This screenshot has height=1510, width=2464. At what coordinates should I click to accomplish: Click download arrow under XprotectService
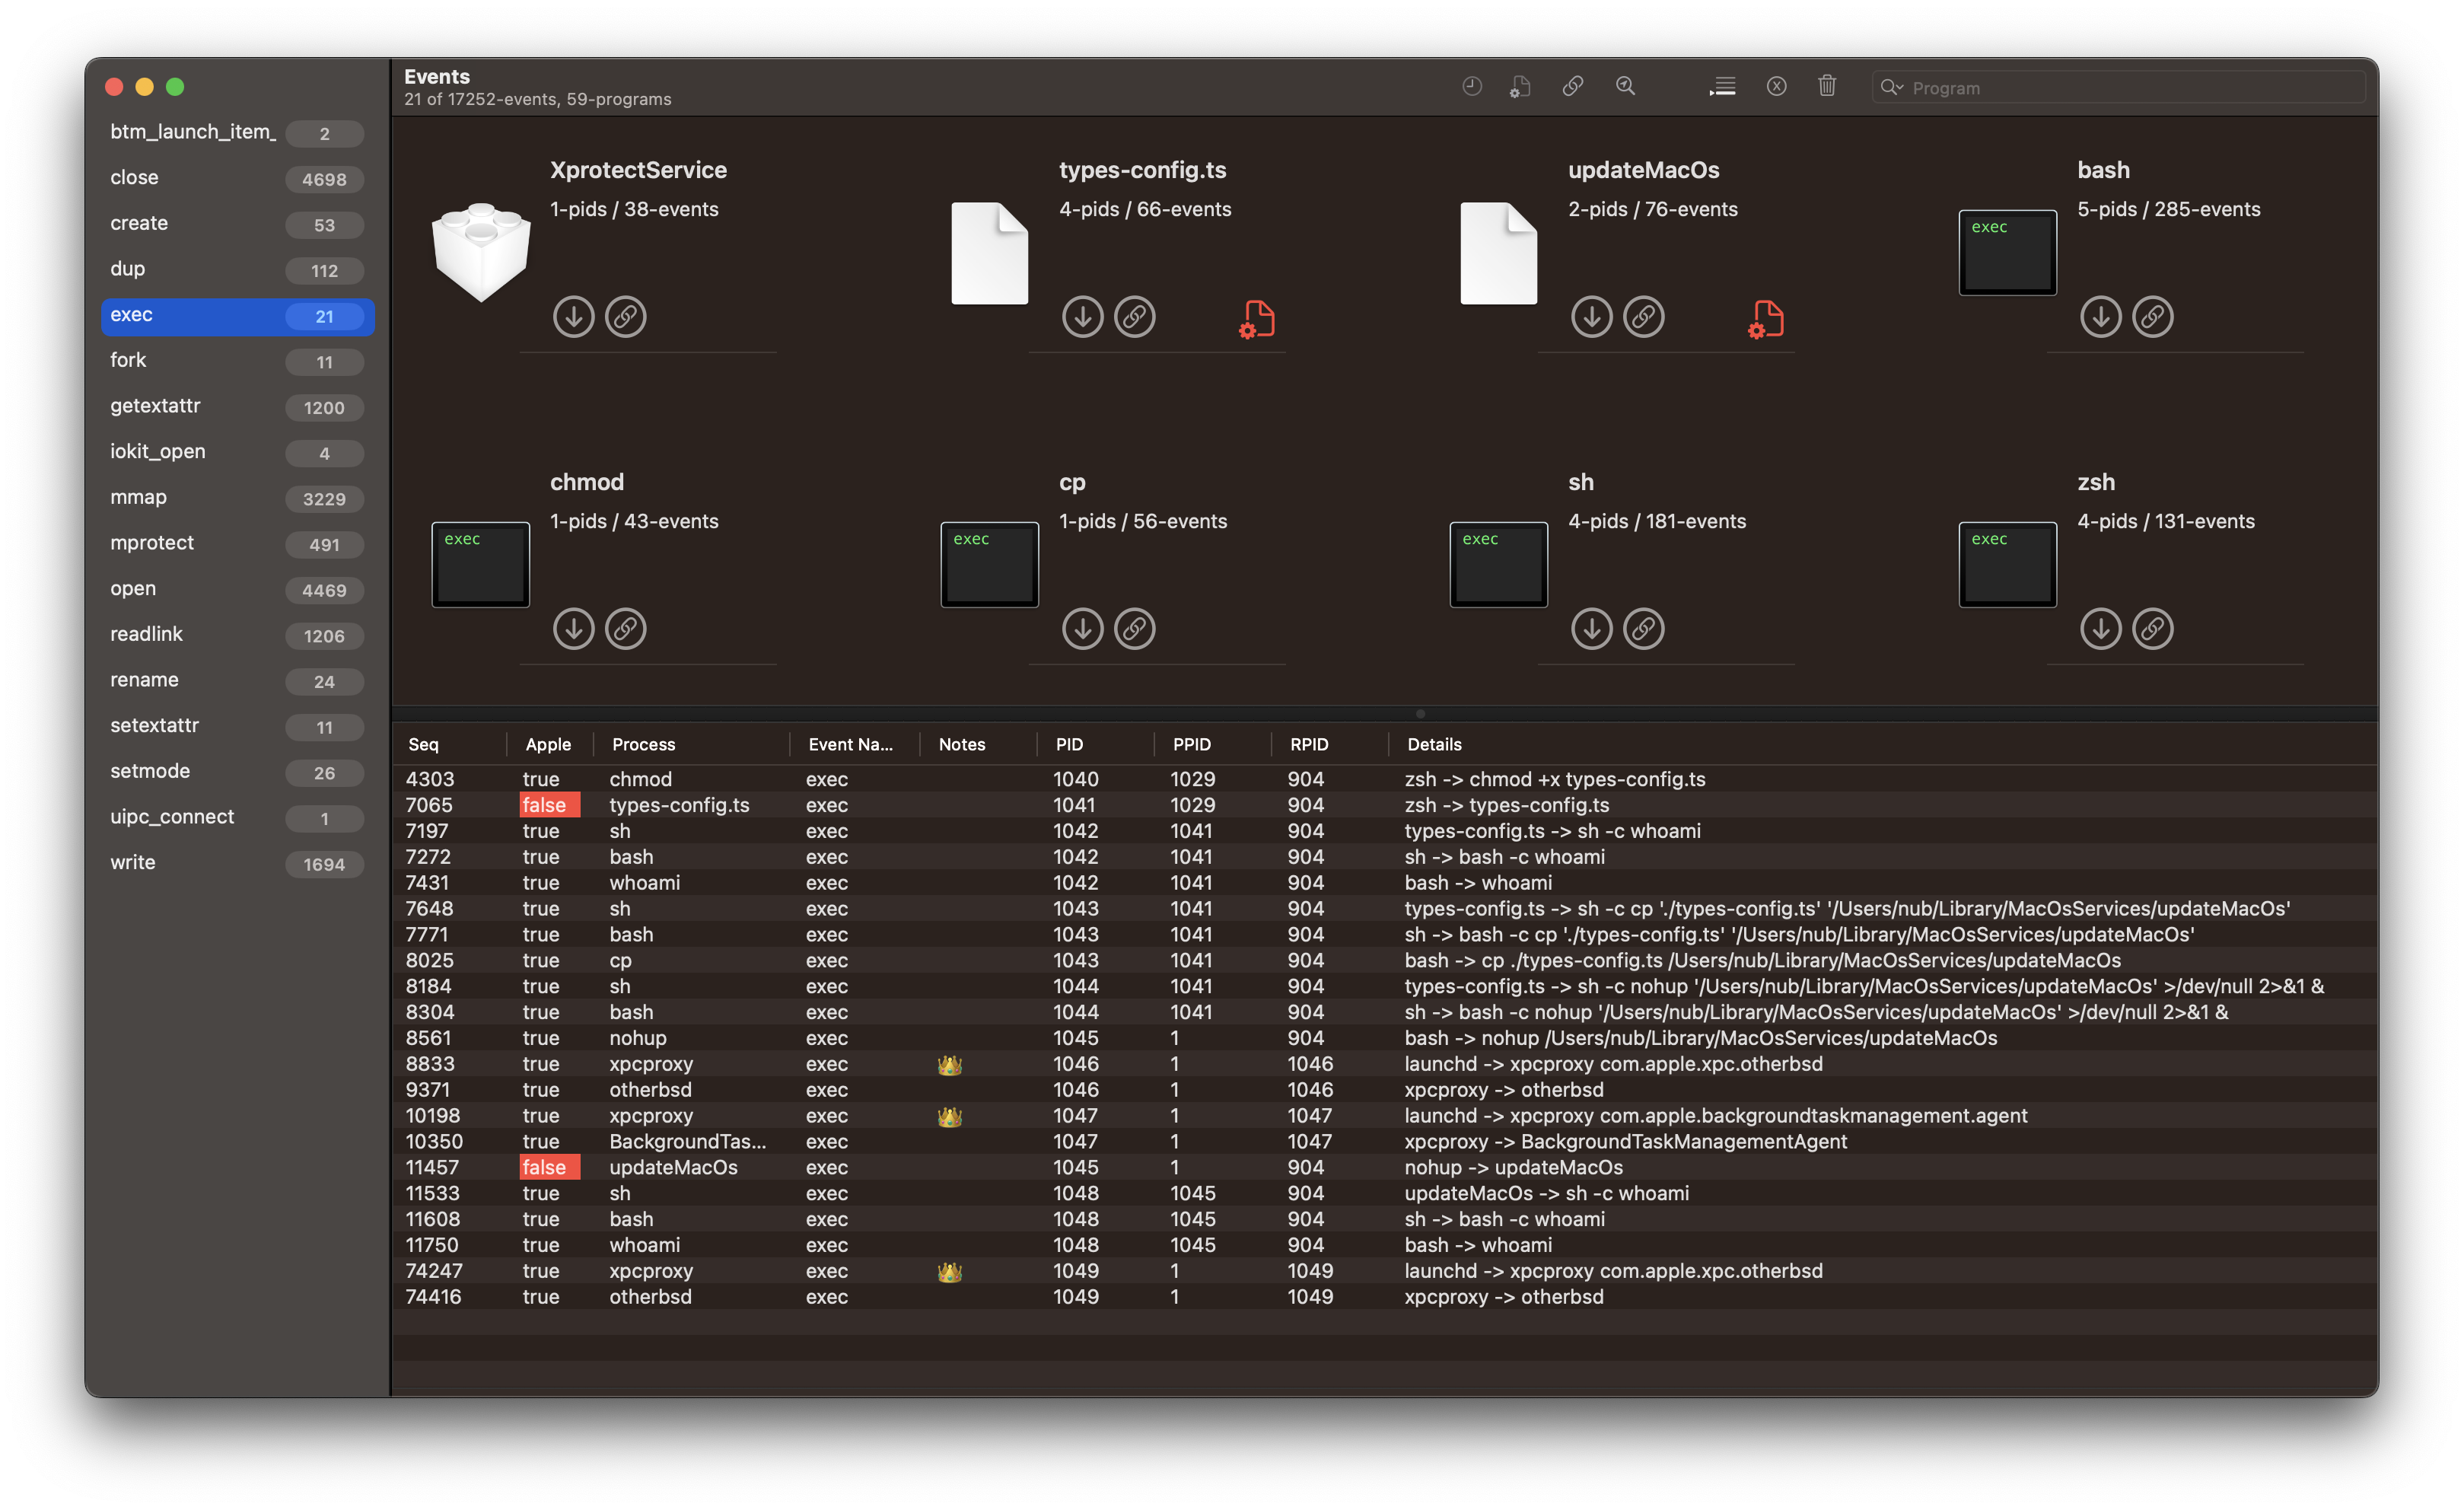573,317
